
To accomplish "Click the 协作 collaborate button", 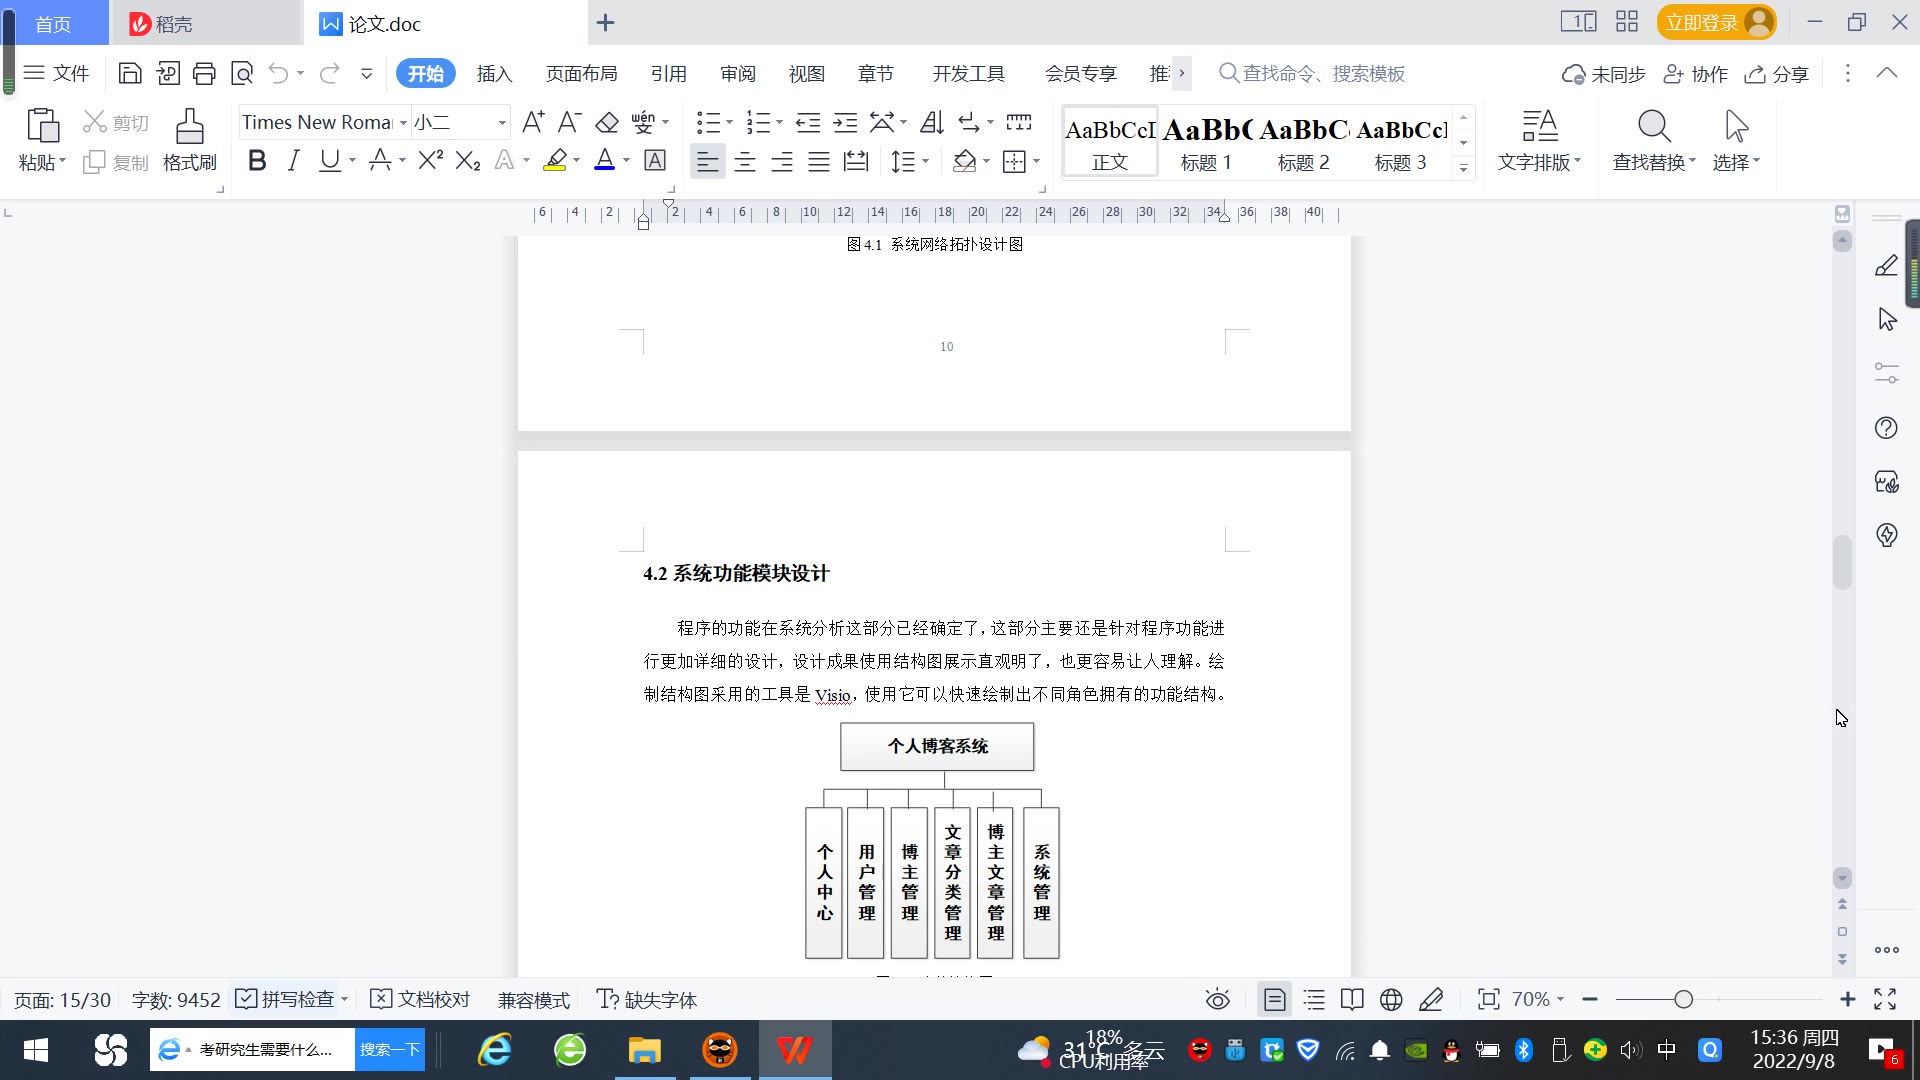I will pos(1695,74).
